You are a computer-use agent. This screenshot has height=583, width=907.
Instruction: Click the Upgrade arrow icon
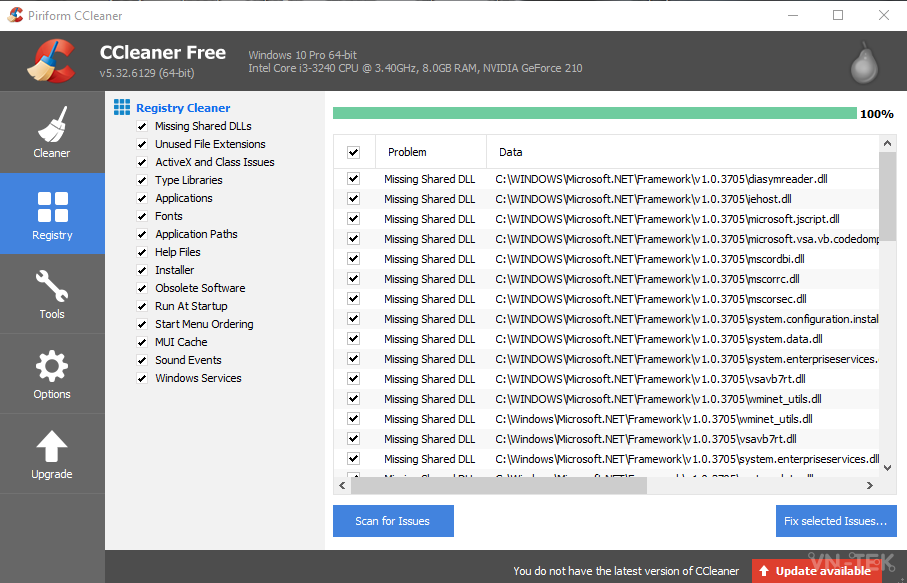point(52,447)
